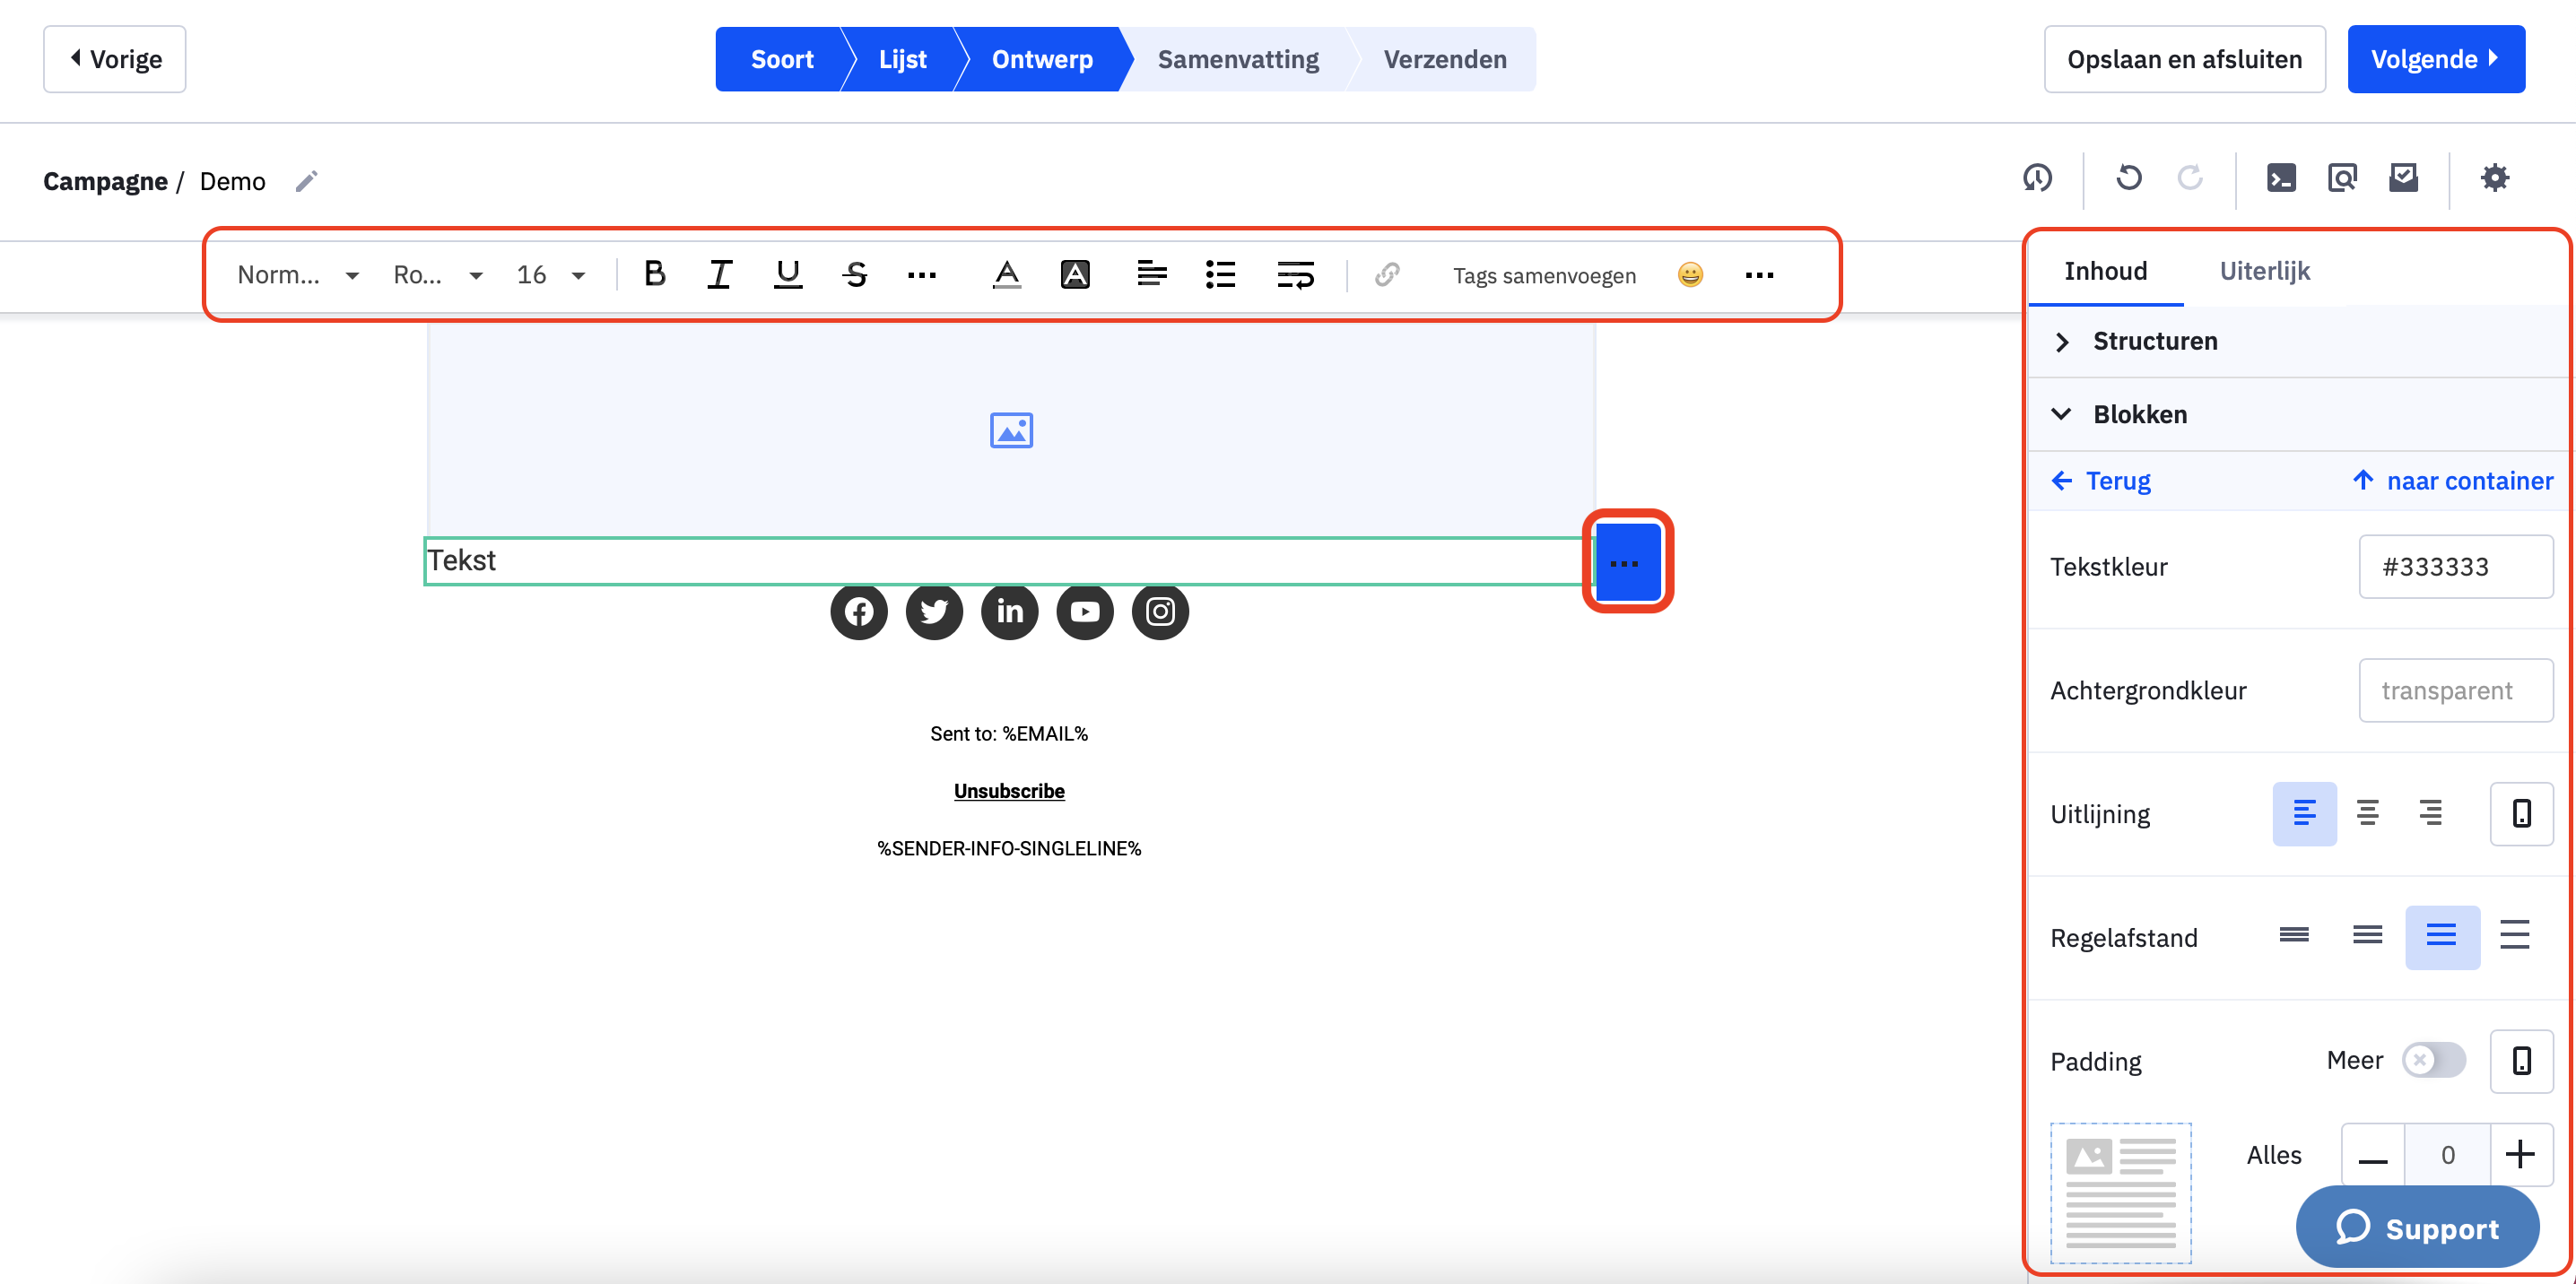
Task: Open the blue block options button
Action: [1627, 562]
